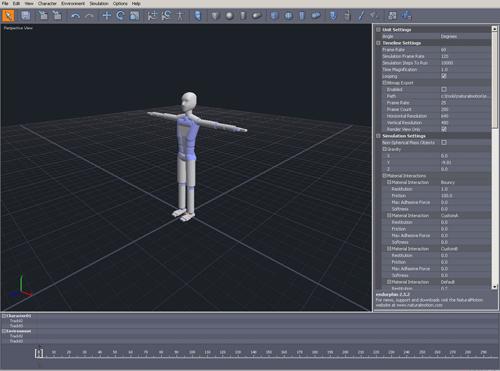Screen dimensions: 500x371
Task: Click the timeline frame marker at start
Action: (39, 353)
